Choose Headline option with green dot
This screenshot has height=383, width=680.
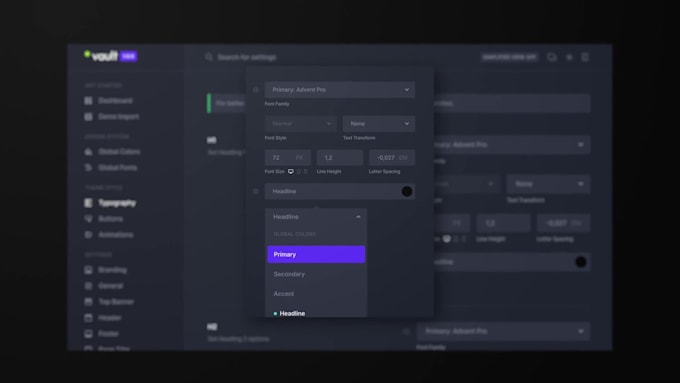tap(316, 313)
